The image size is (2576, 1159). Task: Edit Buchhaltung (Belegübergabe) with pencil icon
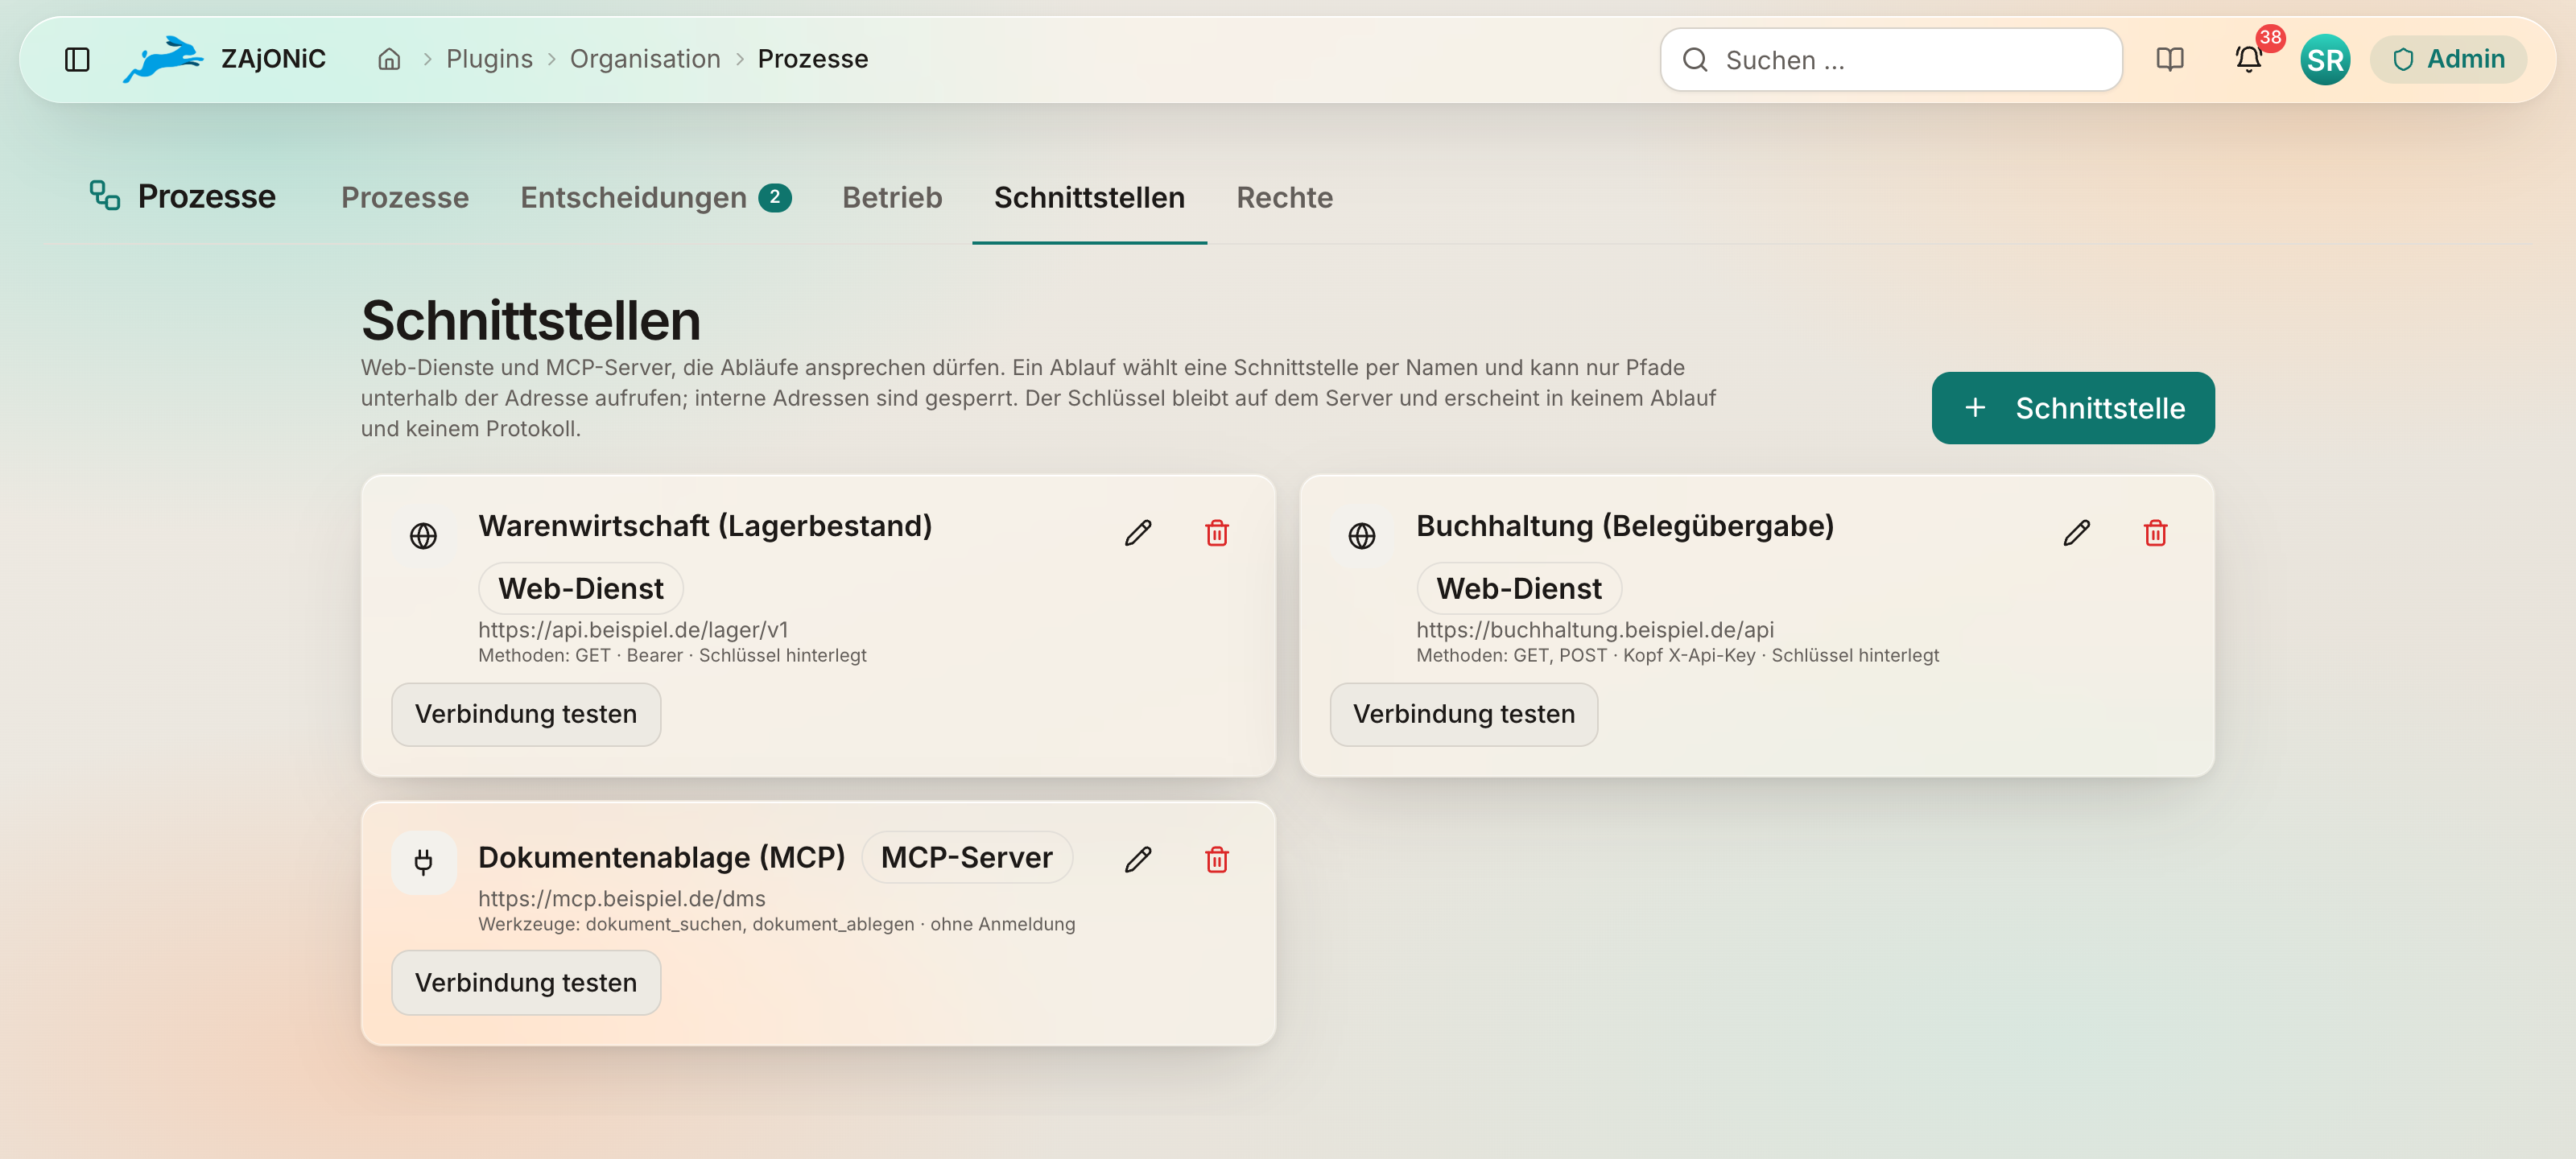click(x=2076, y=533)
